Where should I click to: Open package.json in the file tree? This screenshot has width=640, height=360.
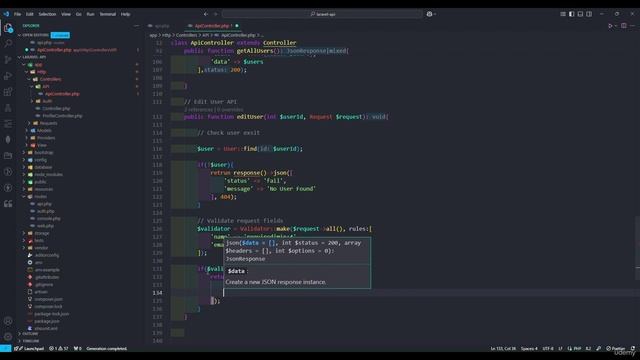click(47, 321)
